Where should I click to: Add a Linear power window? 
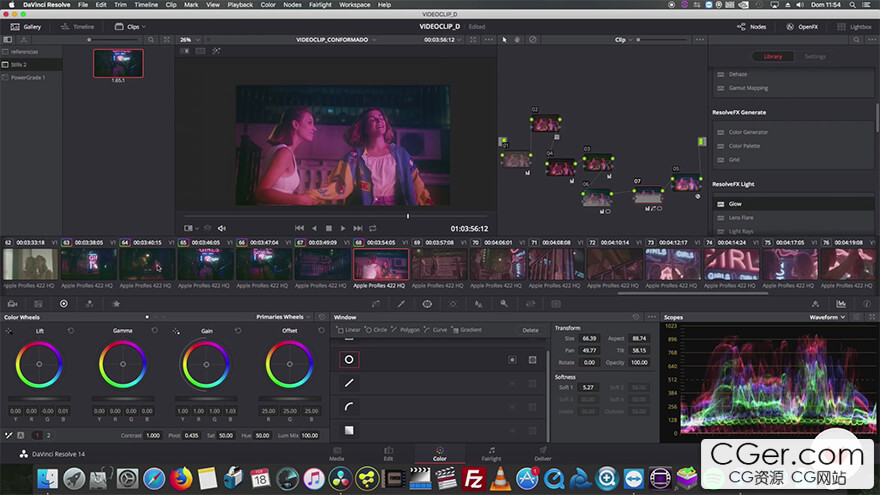click(x=349, y=330)
